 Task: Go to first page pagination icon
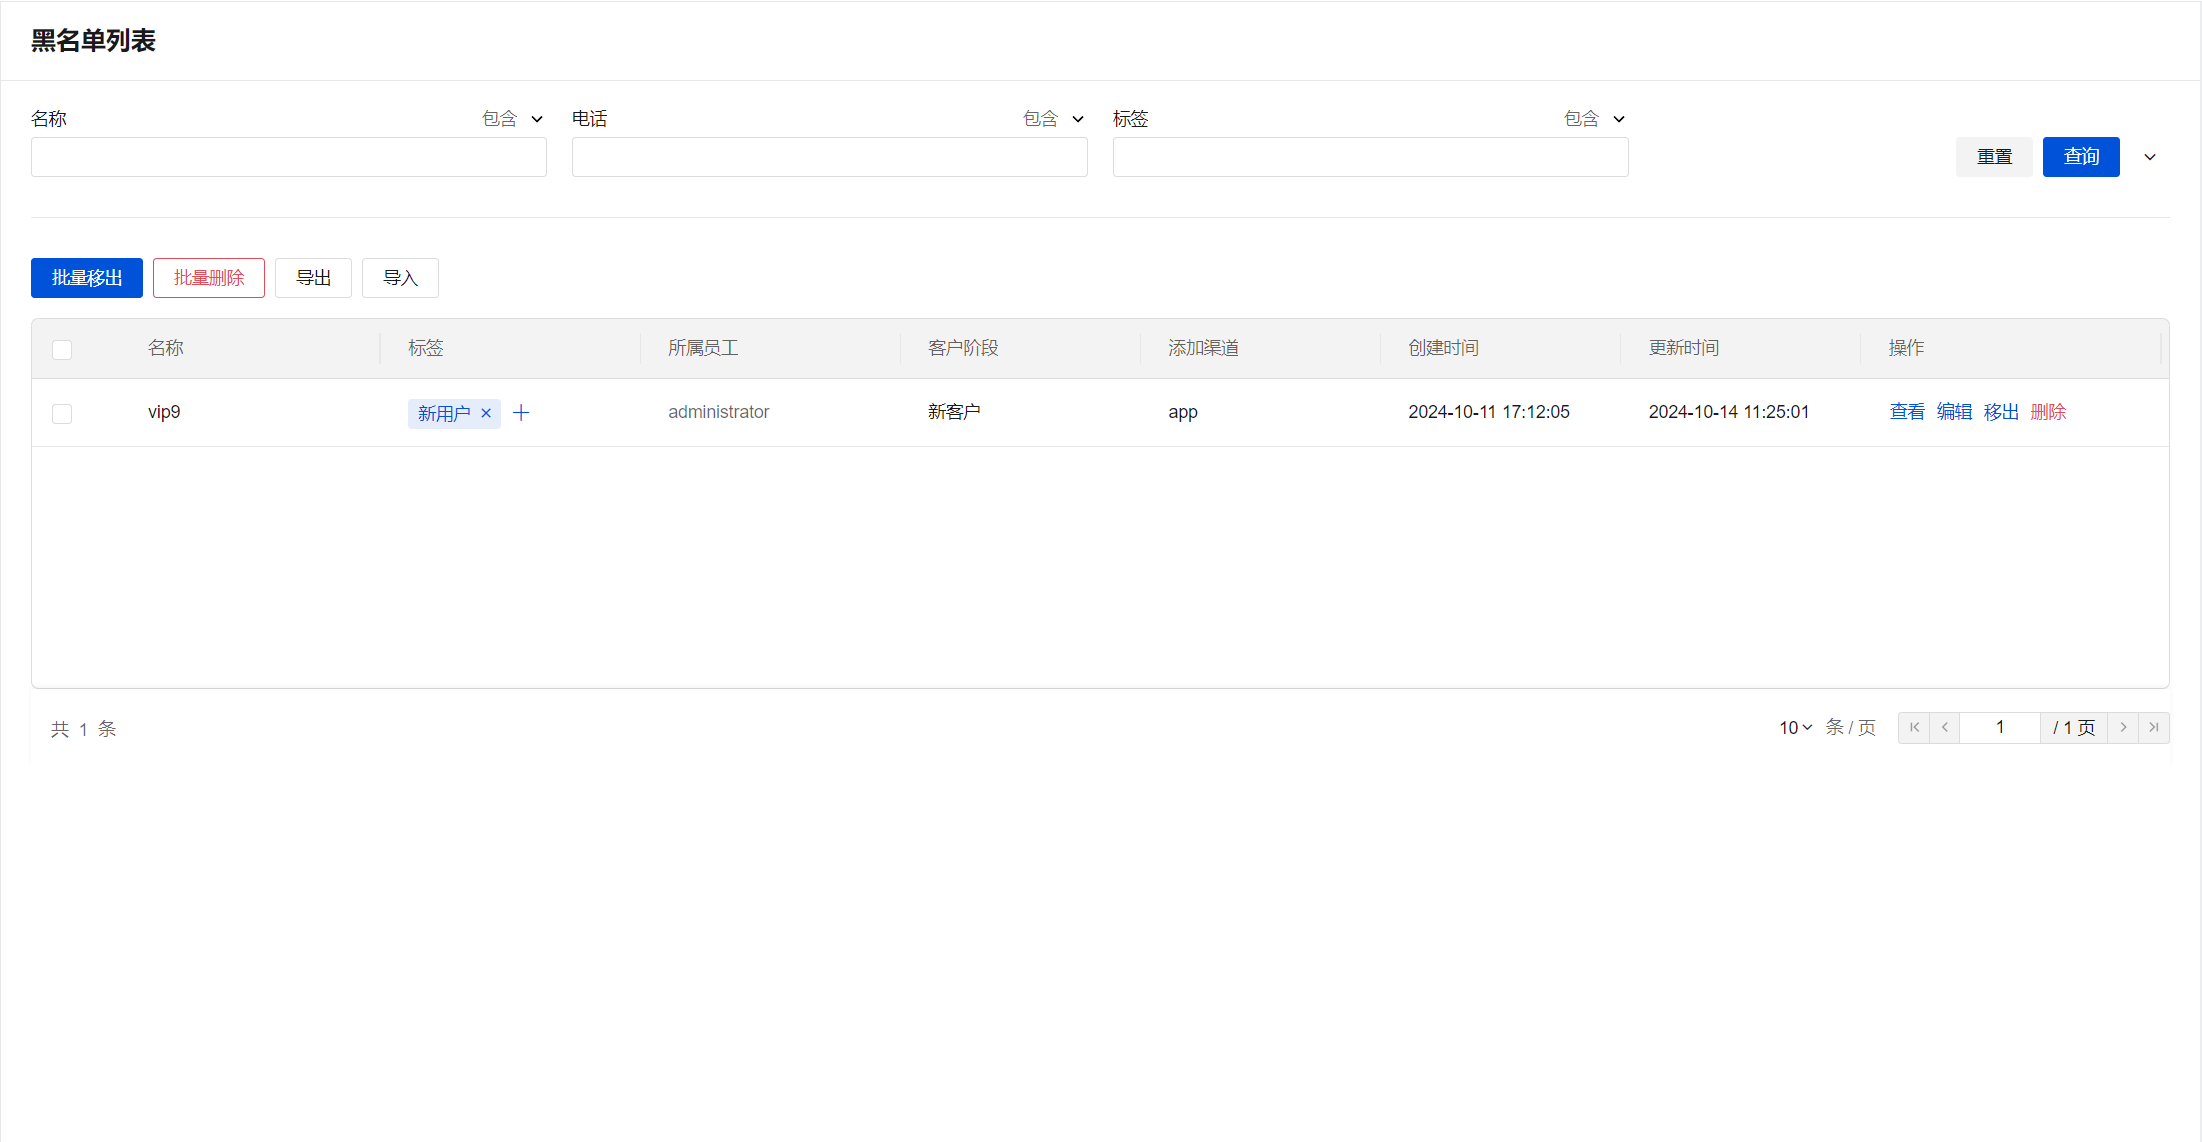(x=1914, y=727)
